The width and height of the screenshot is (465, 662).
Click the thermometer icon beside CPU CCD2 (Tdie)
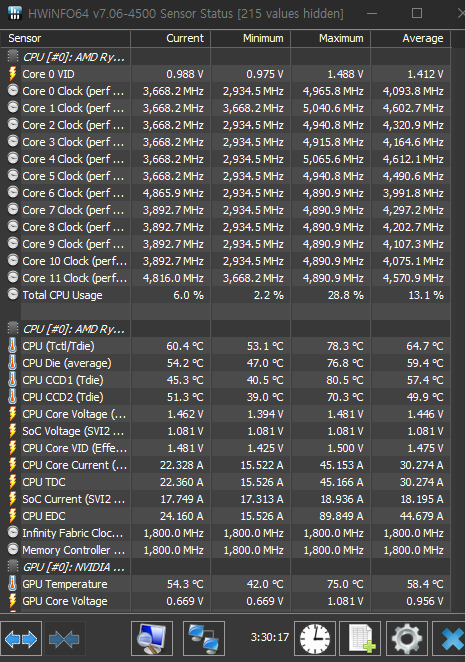click(13, 397)
